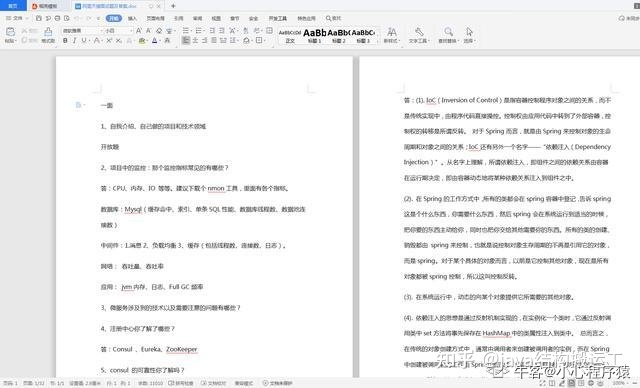Click the numbered list icon

click(x=199, y=31)
